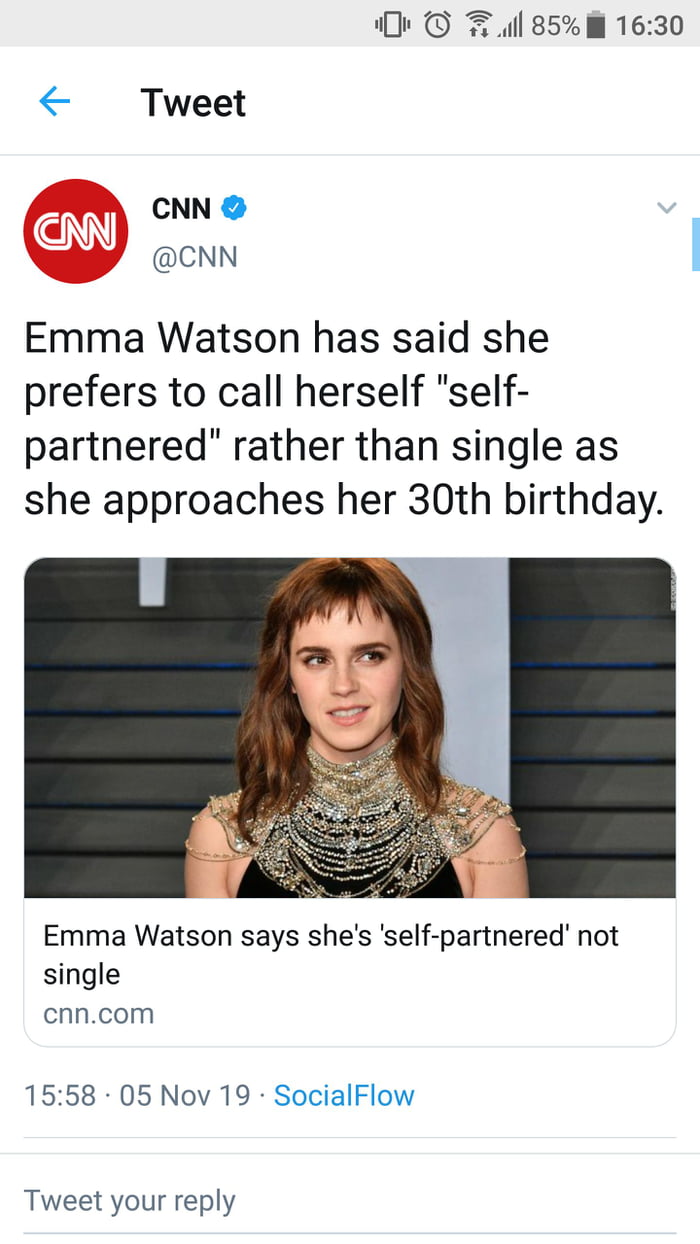Tap the cellular signal strength icon

pyautogui.click(x=514, y=26)
